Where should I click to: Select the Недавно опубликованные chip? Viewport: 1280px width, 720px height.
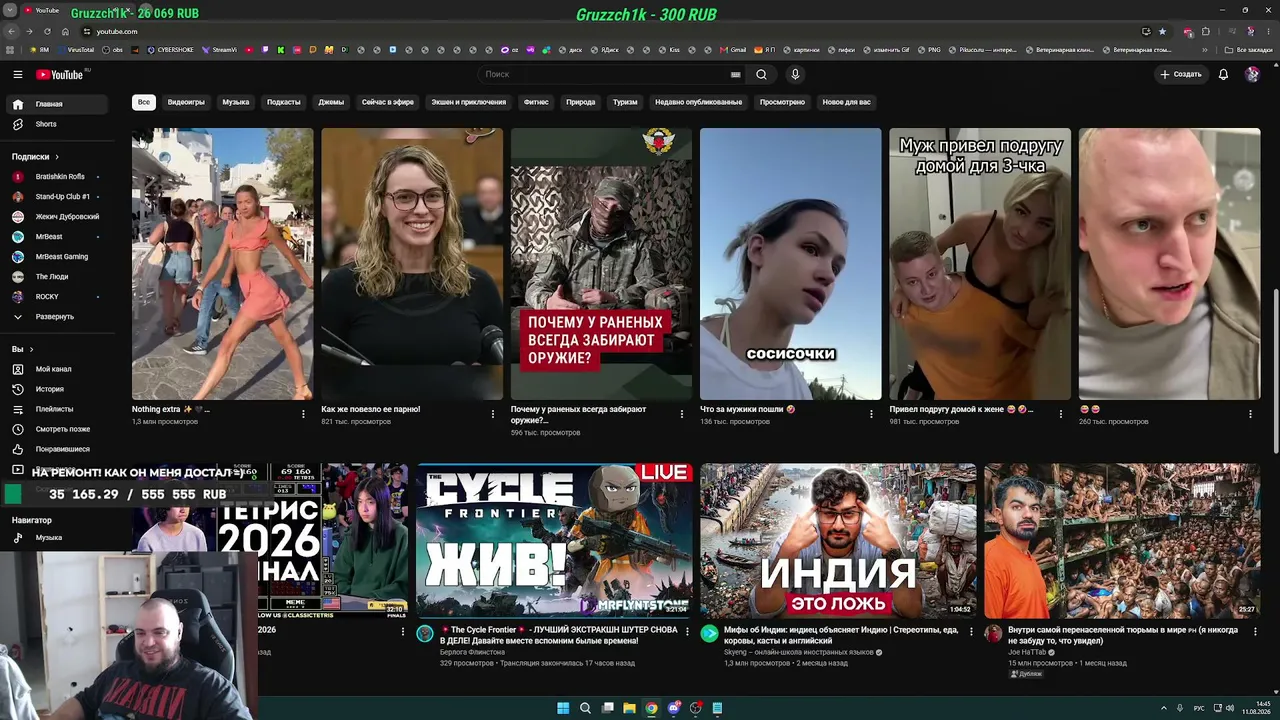[x=699, y=102]
